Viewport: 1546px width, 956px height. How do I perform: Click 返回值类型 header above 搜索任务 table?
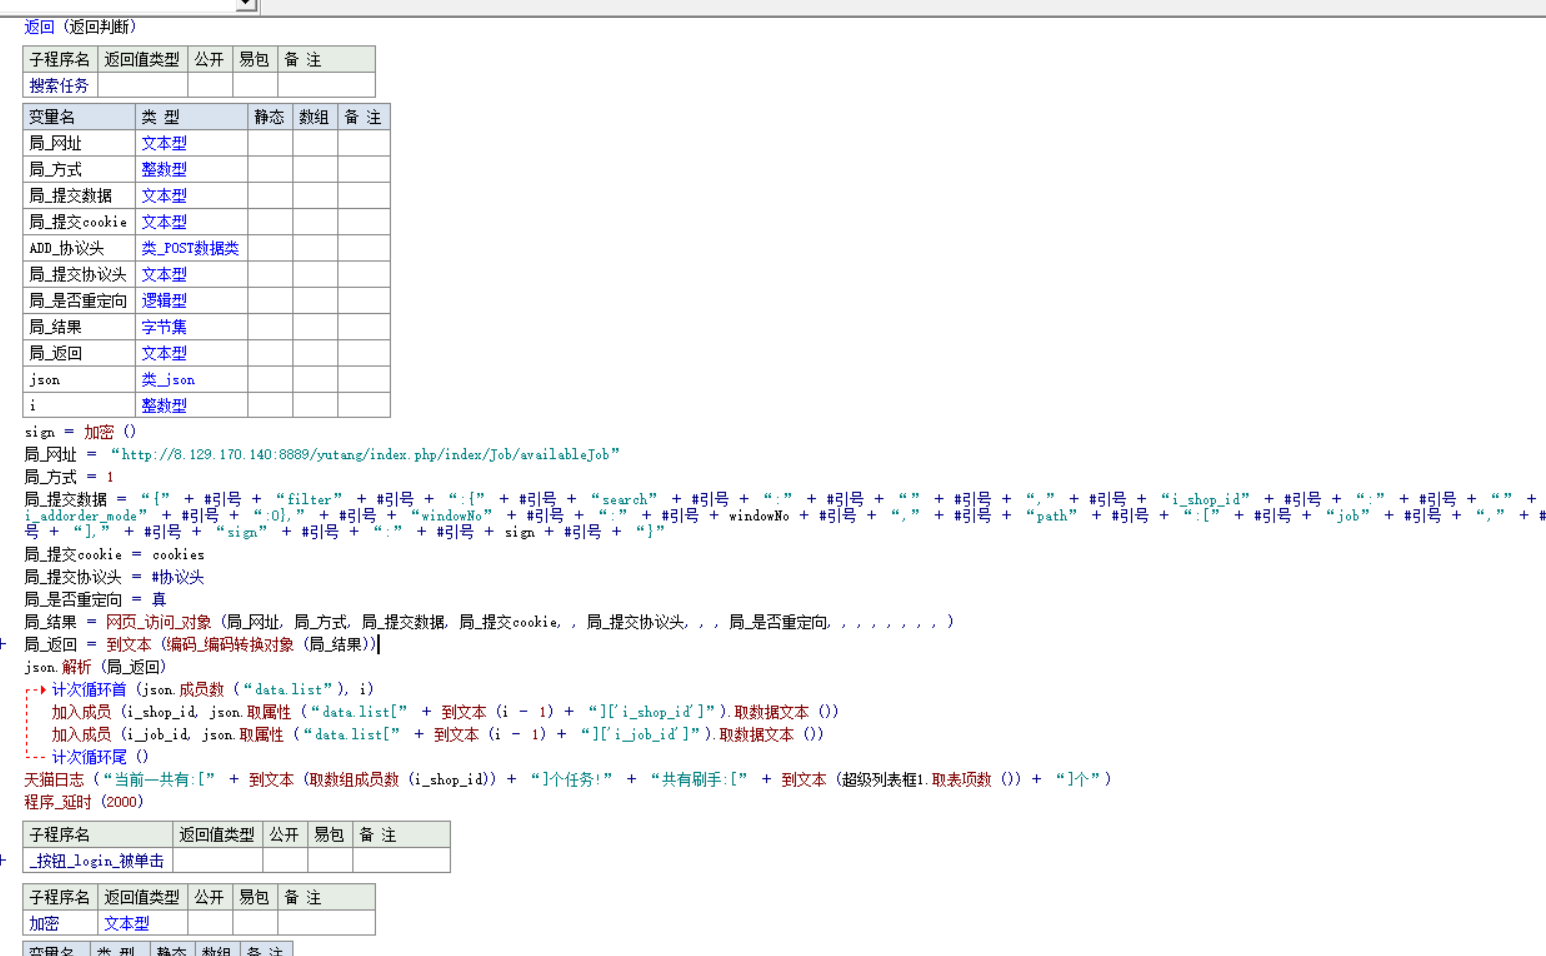click(x=142, y=60)
